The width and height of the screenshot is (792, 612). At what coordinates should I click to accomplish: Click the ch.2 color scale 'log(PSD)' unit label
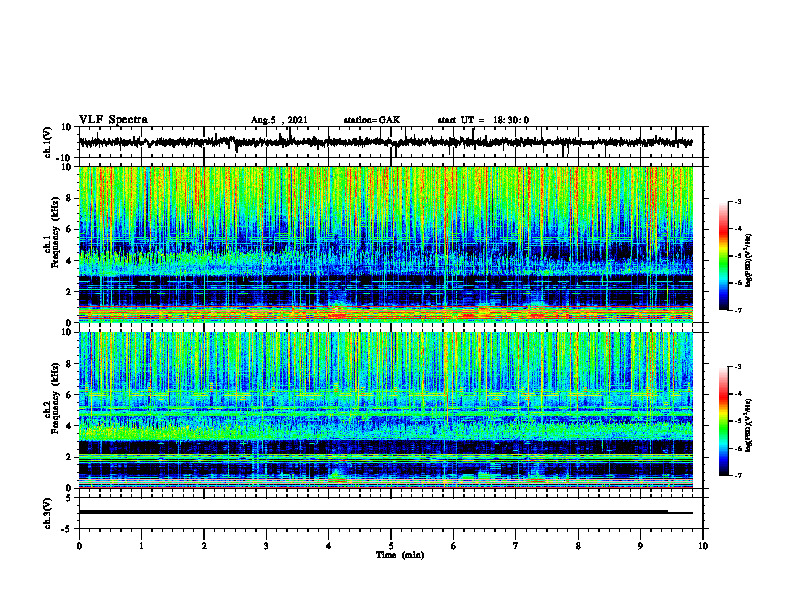(x=749, y=426)
